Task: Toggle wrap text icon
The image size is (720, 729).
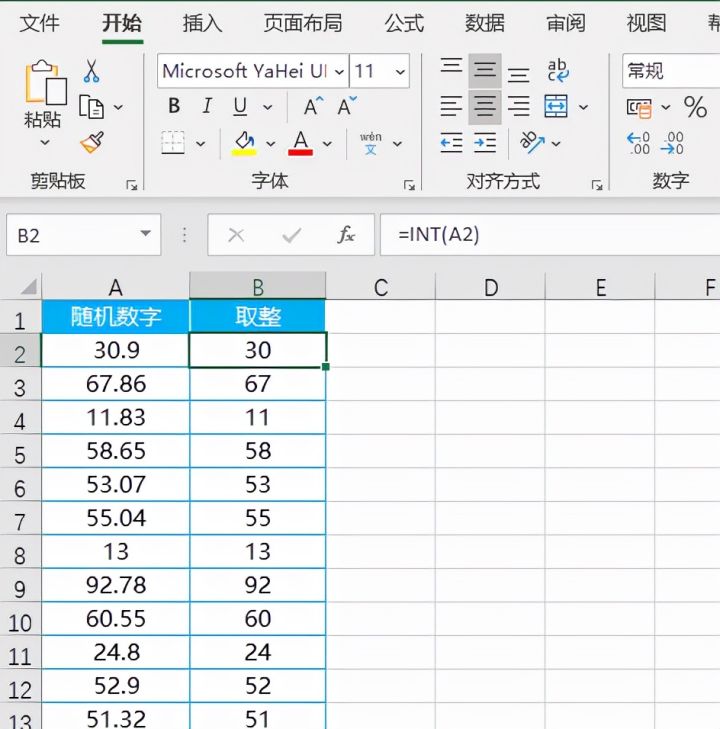Action: (557, 71)
